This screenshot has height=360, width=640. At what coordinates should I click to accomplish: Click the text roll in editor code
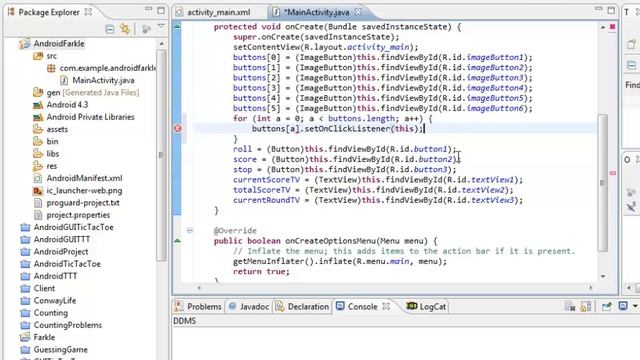click(x=242, y=149)
